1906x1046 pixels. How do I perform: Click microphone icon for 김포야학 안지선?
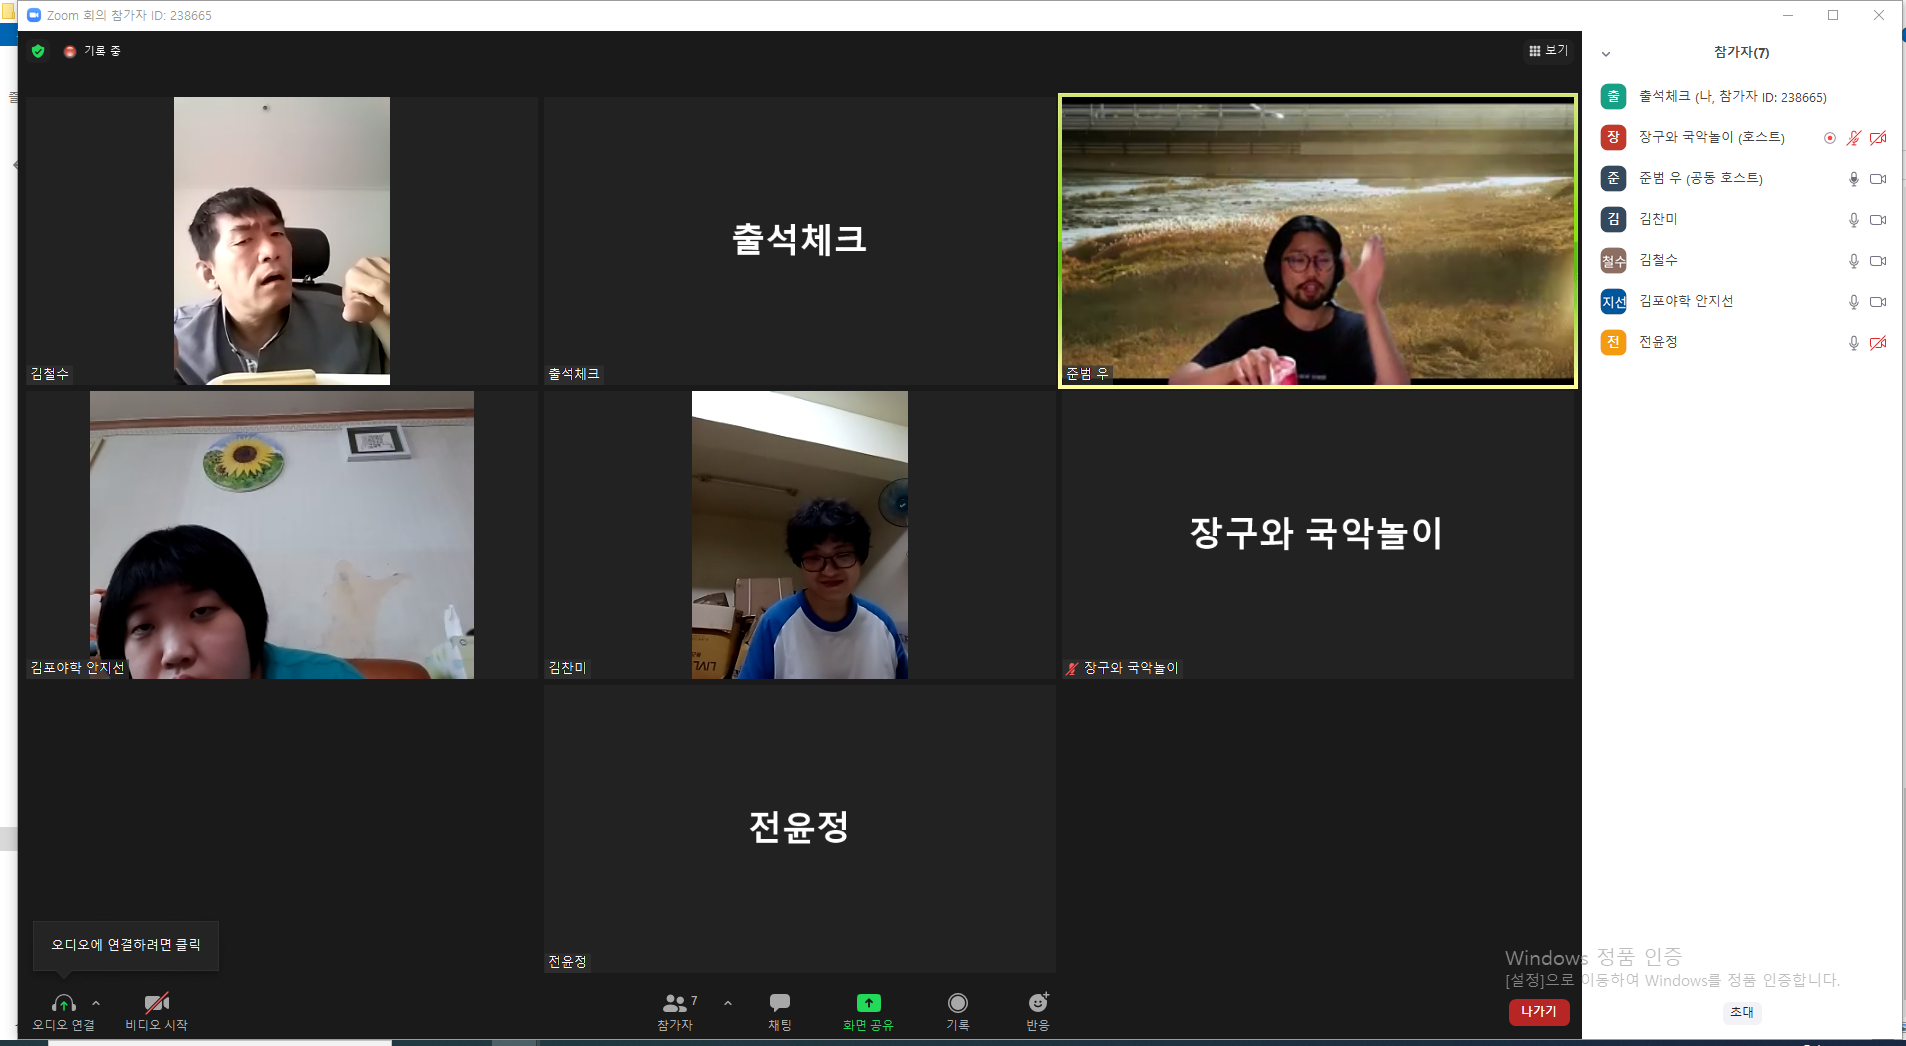pyautogui.click(x=1853, y=302)
